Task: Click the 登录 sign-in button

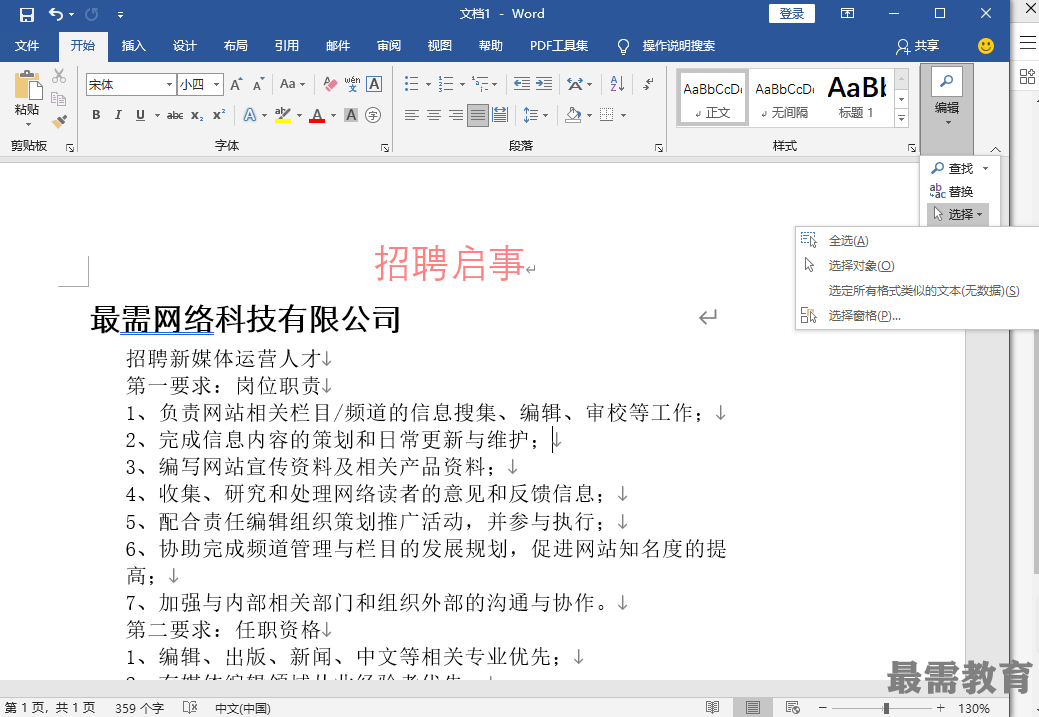Action: coord(792,13)
